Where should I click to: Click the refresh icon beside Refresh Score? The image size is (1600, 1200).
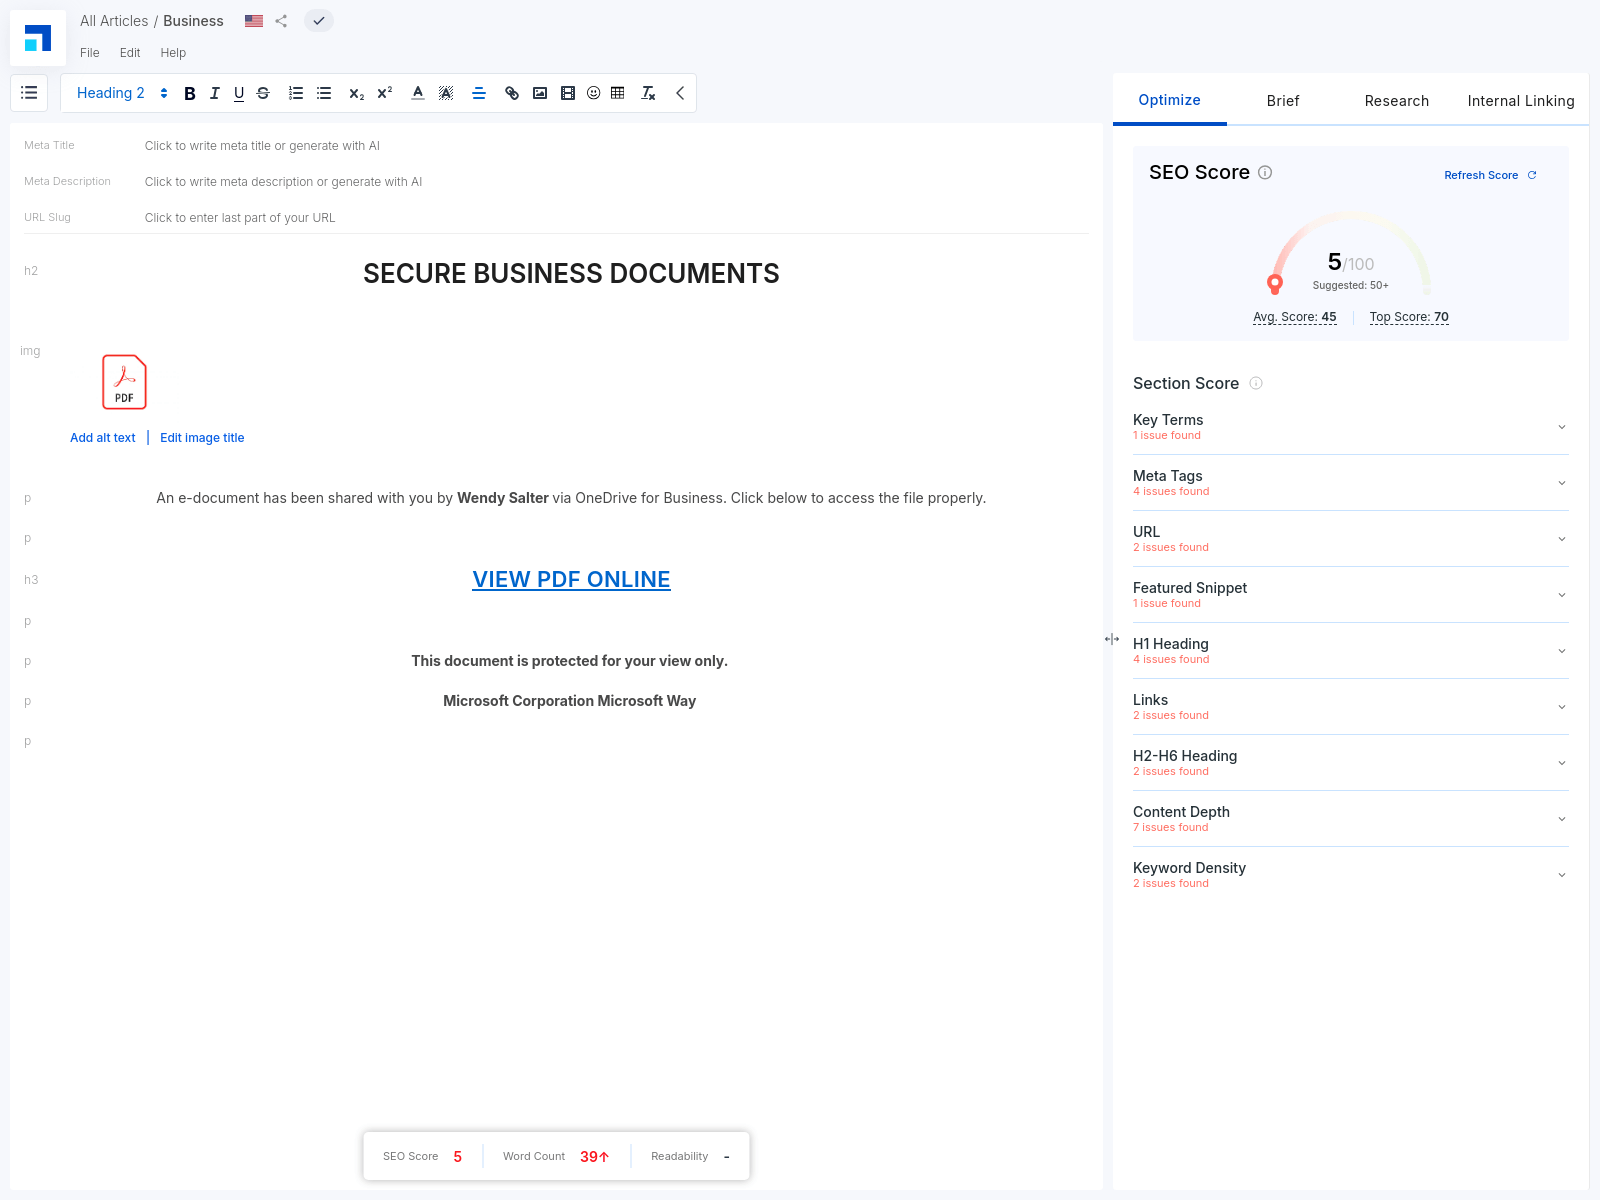(x=1532, y=175)
